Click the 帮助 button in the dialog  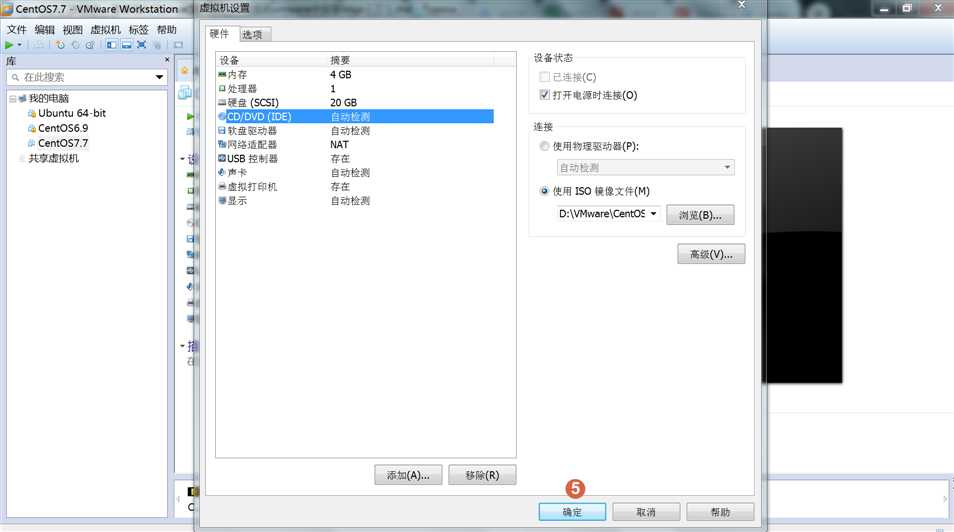pyautogui.click(x=720, y=513)
